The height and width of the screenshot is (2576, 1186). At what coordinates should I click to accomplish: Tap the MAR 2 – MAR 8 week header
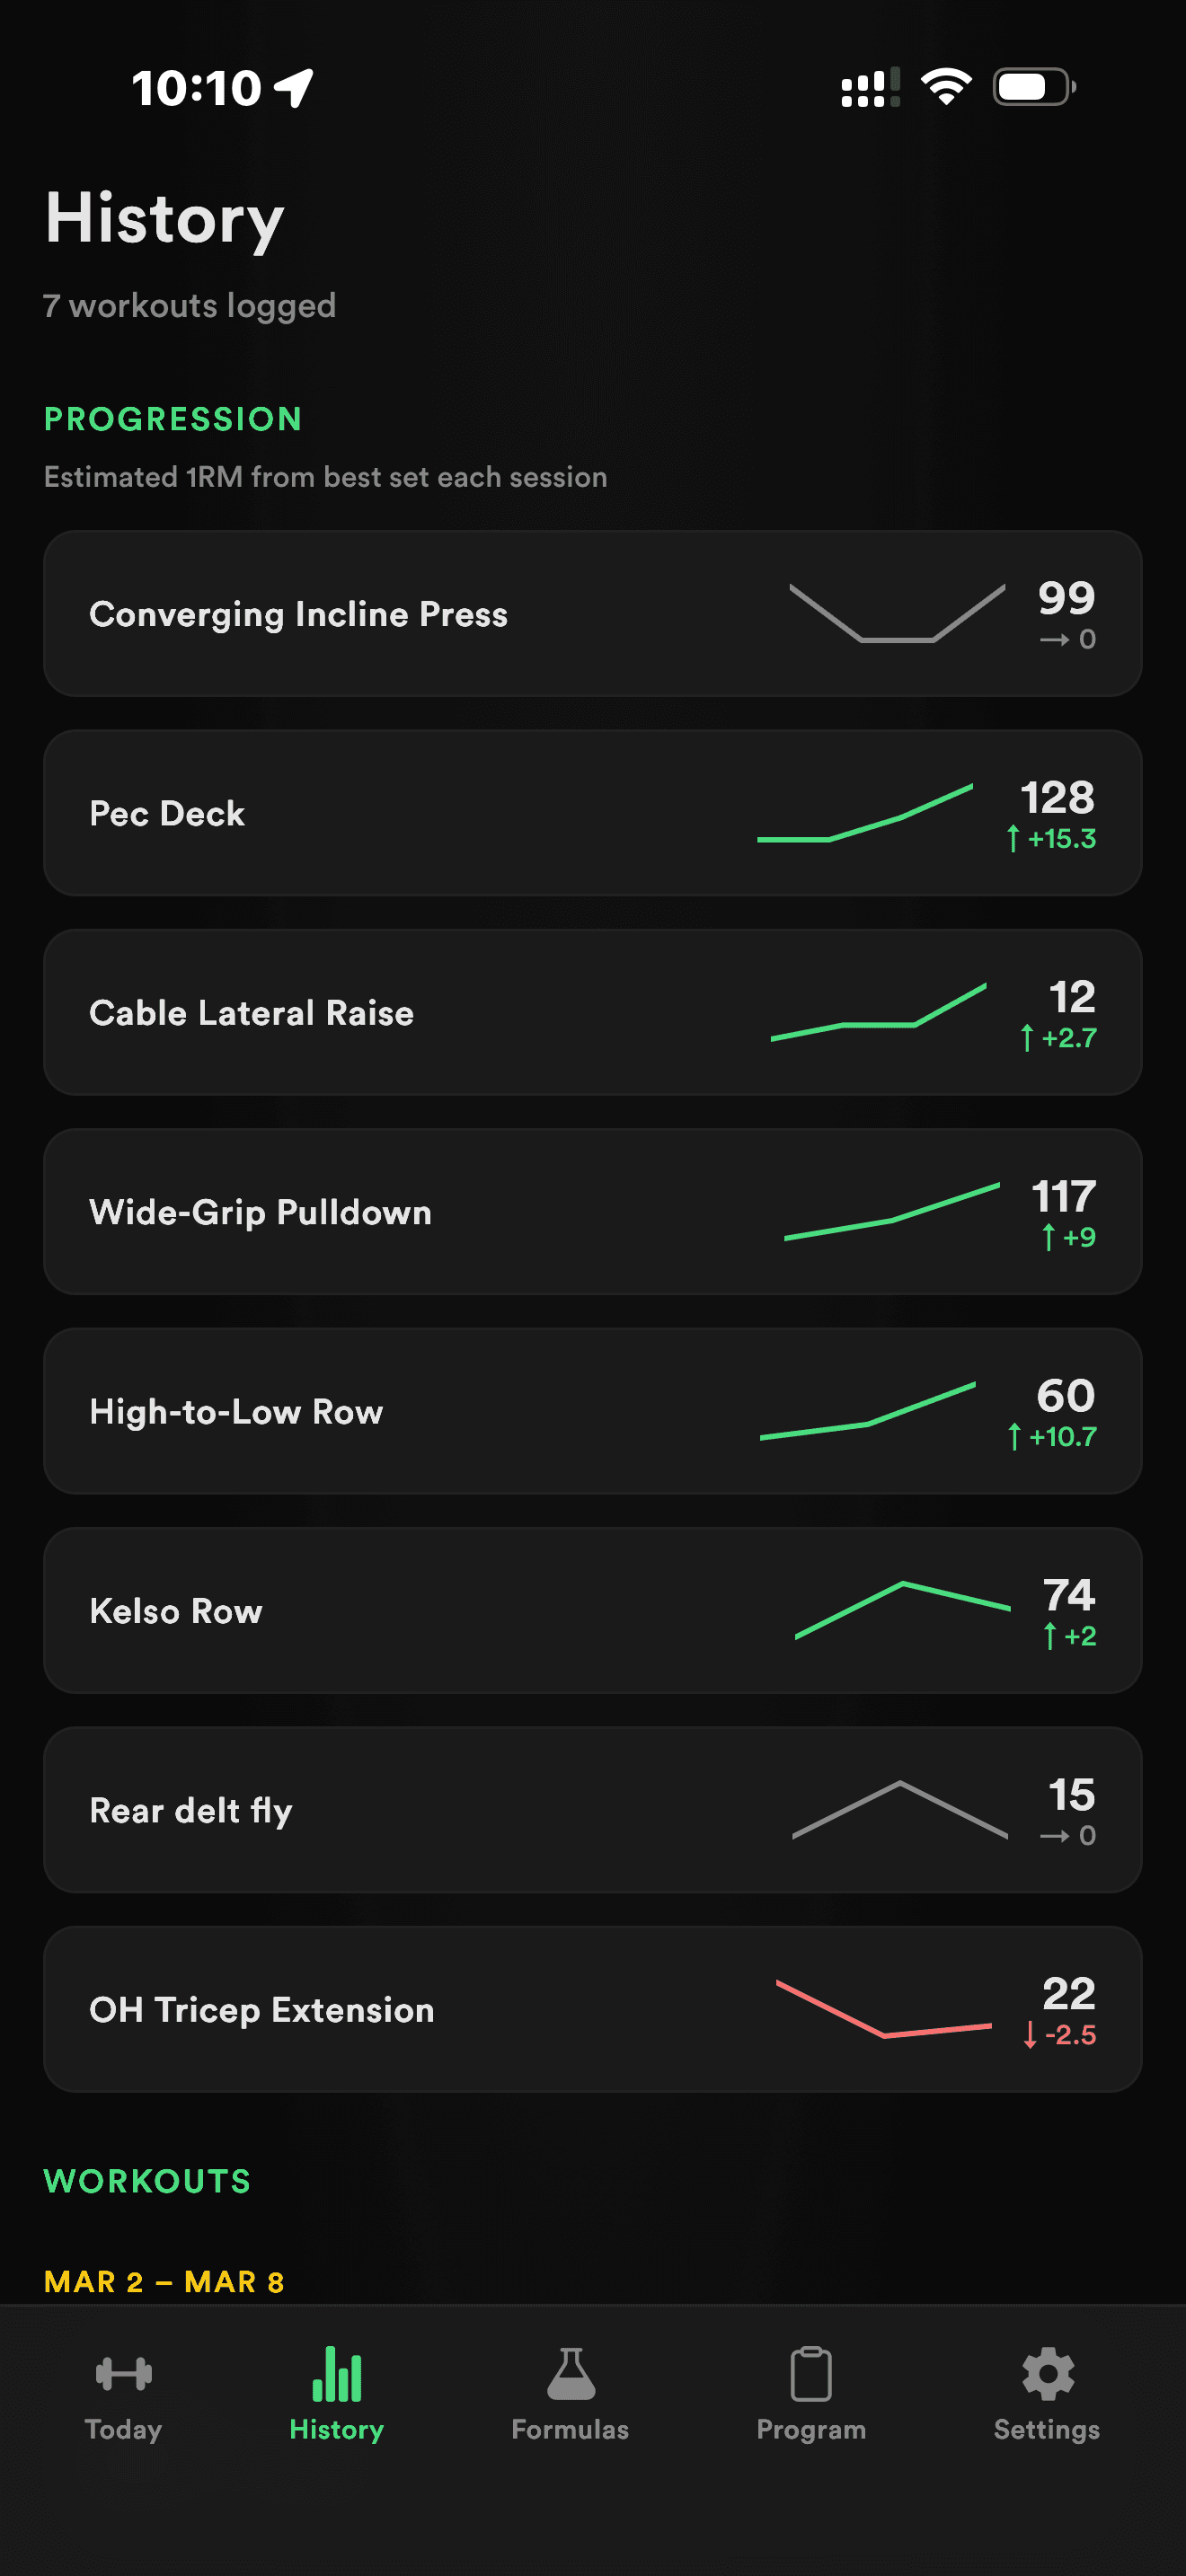coord(164,2282)
